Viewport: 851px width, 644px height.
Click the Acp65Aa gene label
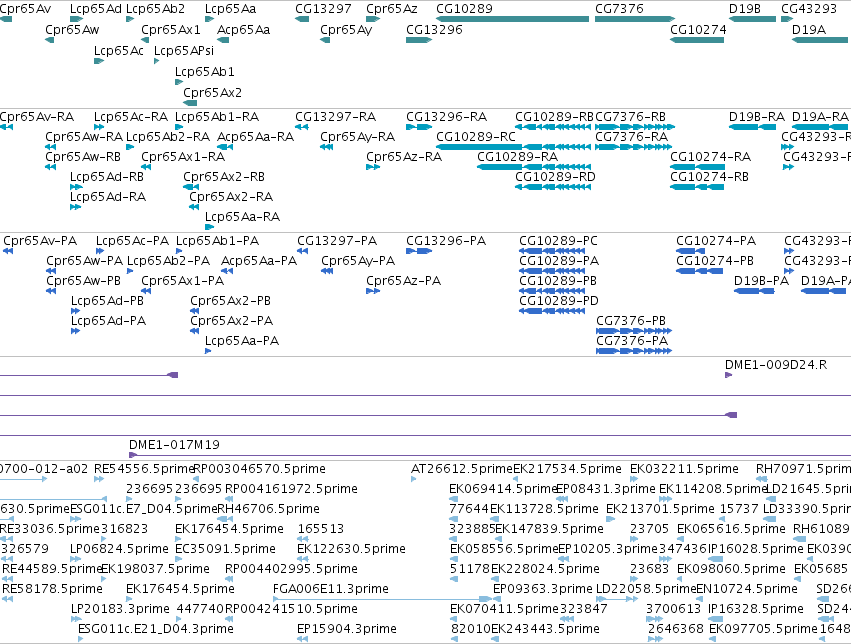pos(243,29)
